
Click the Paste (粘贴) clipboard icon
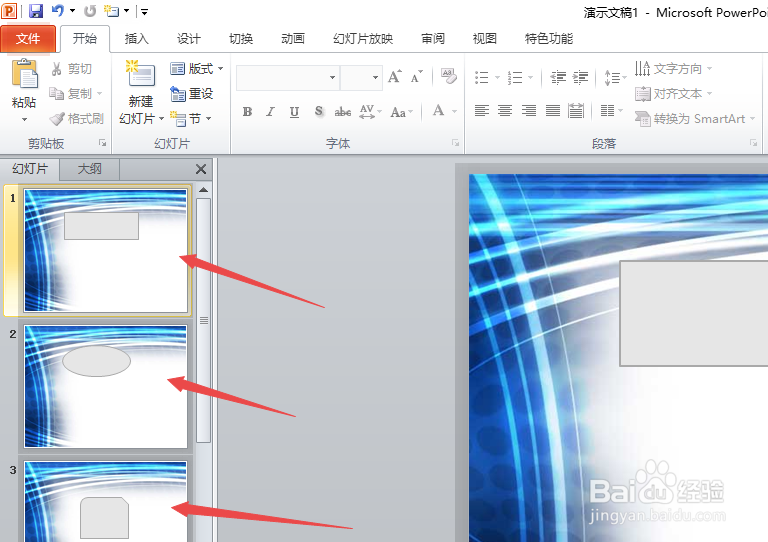click(x=24, y=74)
